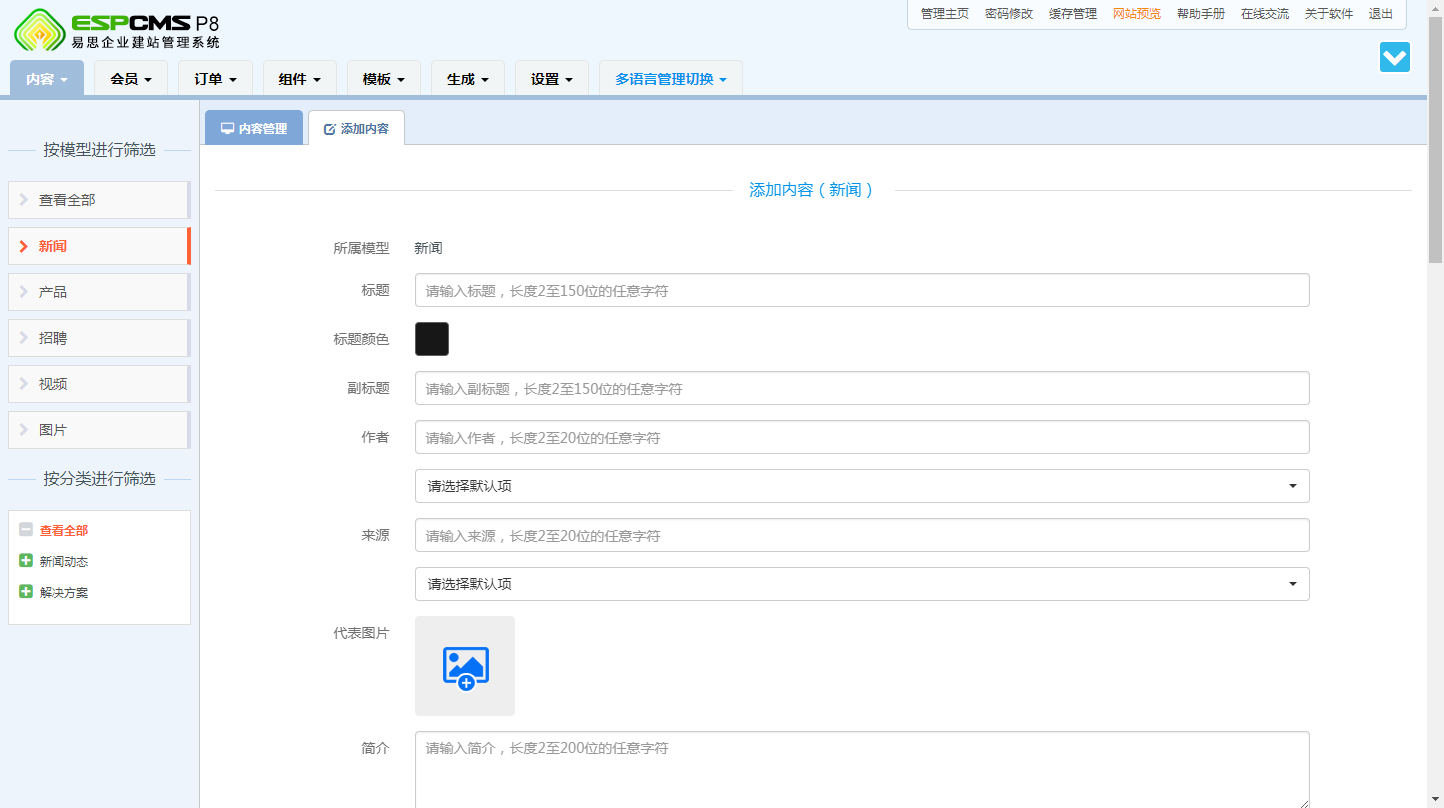The height and width of the screenshot is (808, 1444).
Task: Collapse the 查看全部 category minus icon
Action: point(26,530)
